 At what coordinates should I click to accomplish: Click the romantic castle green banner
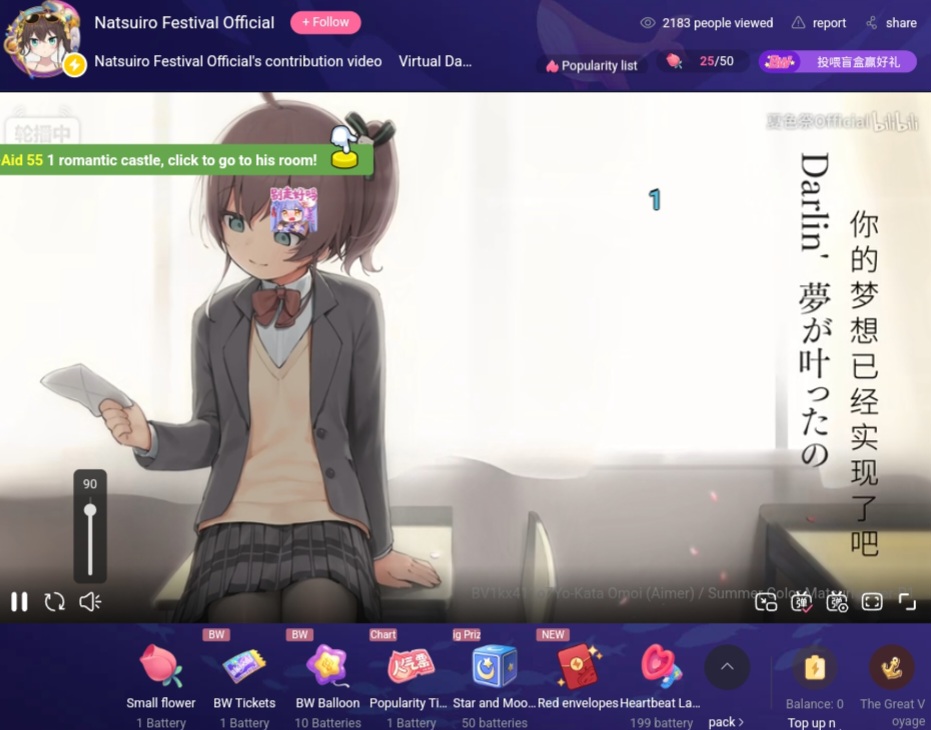pyautogui.click(x=186, y=160)
